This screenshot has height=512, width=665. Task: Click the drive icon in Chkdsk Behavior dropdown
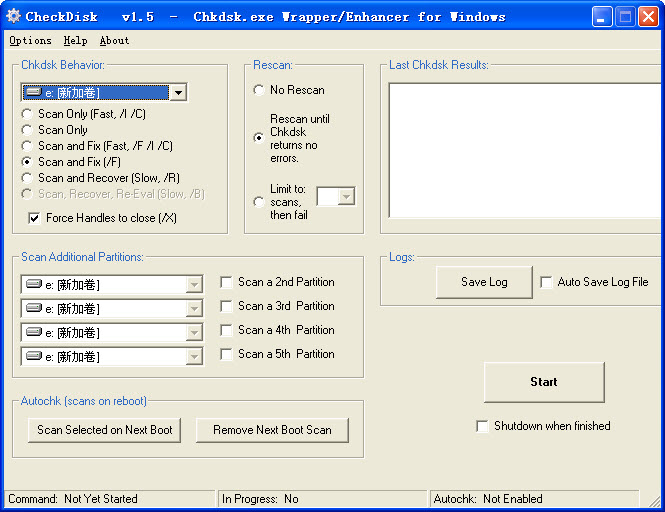tap(33, 92)
